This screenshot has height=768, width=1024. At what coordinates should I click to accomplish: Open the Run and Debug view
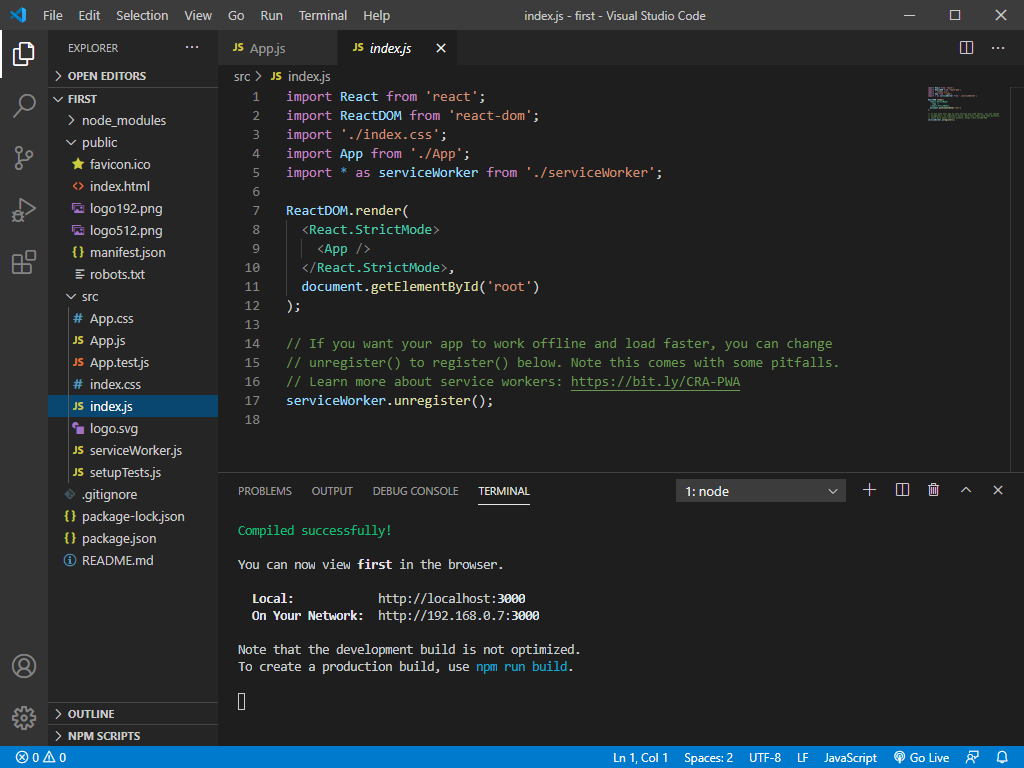(x=24, y=210)
